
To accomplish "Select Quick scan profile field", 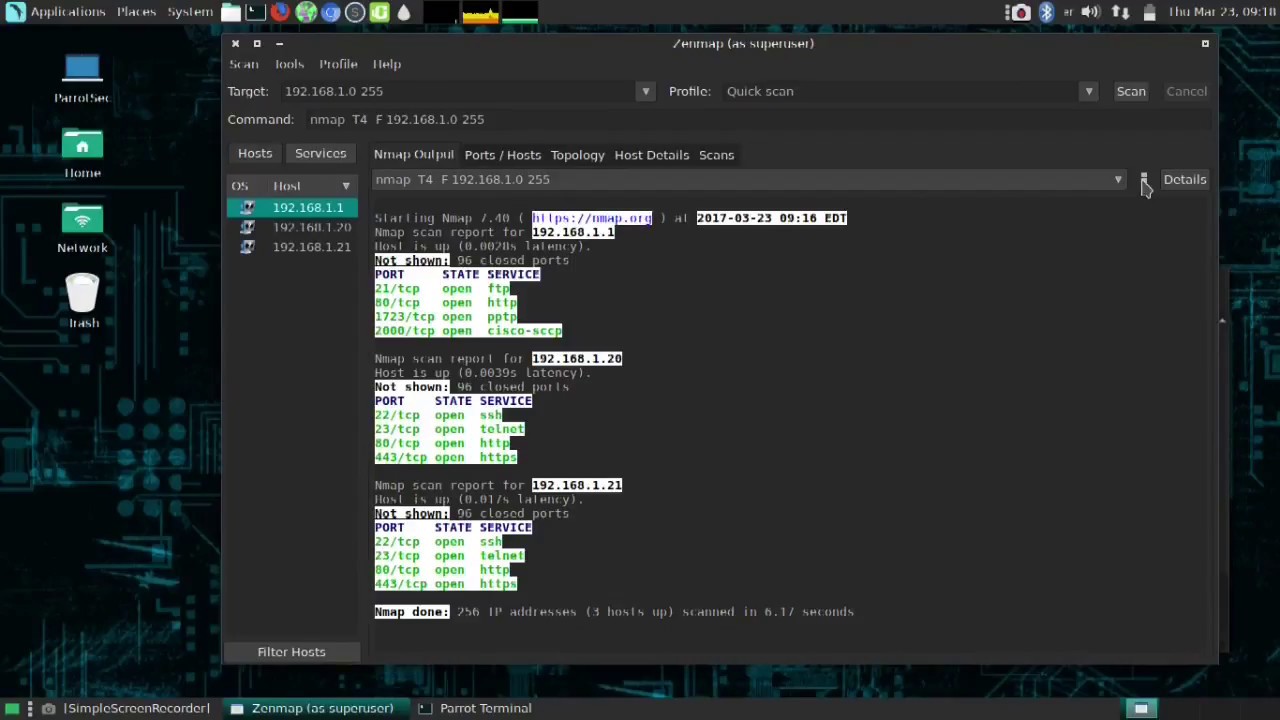I will [900, 91].
